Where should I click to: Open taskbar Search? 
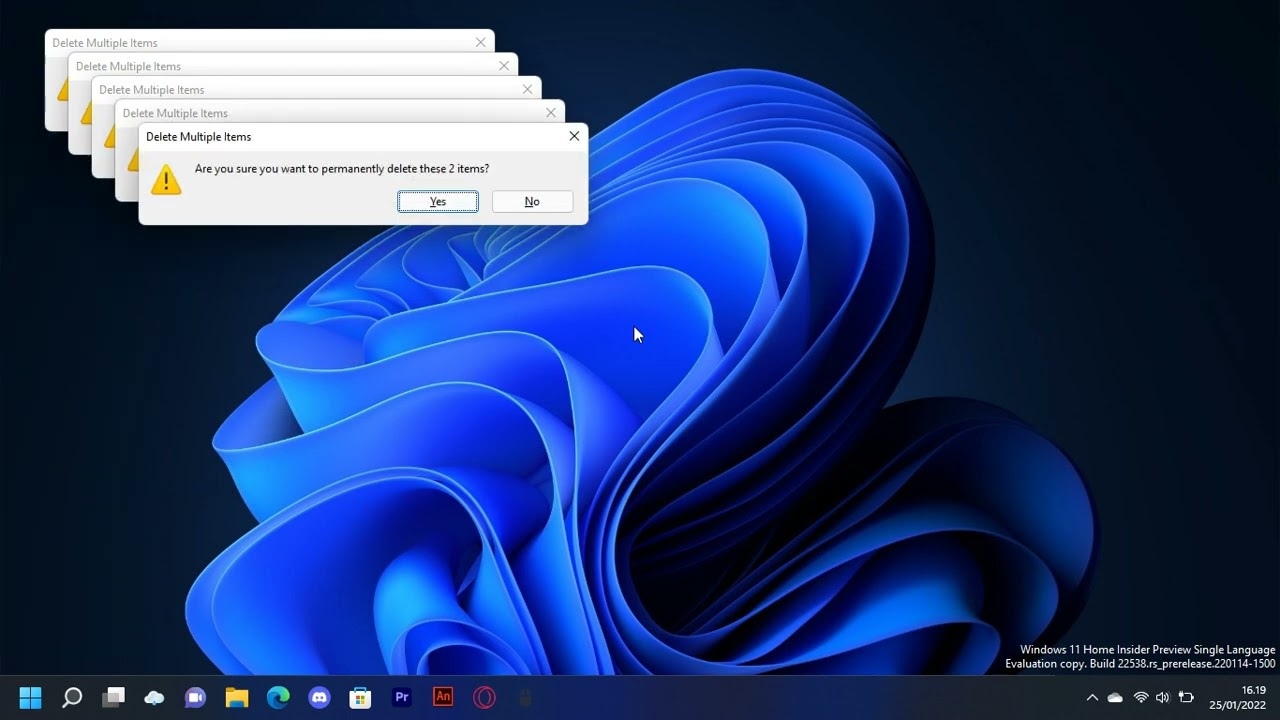(72, 697)
